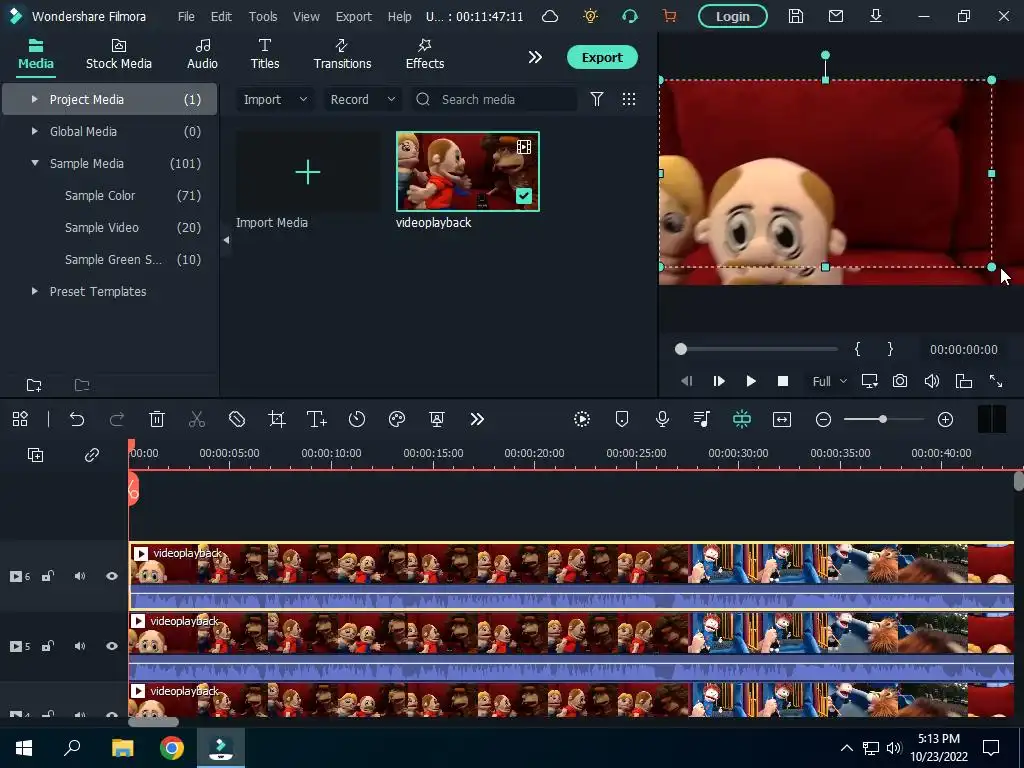Click the timeline zoom slider
Image resolution: width=1024 pixels, height=768 pixels.
tap(884, 419)
